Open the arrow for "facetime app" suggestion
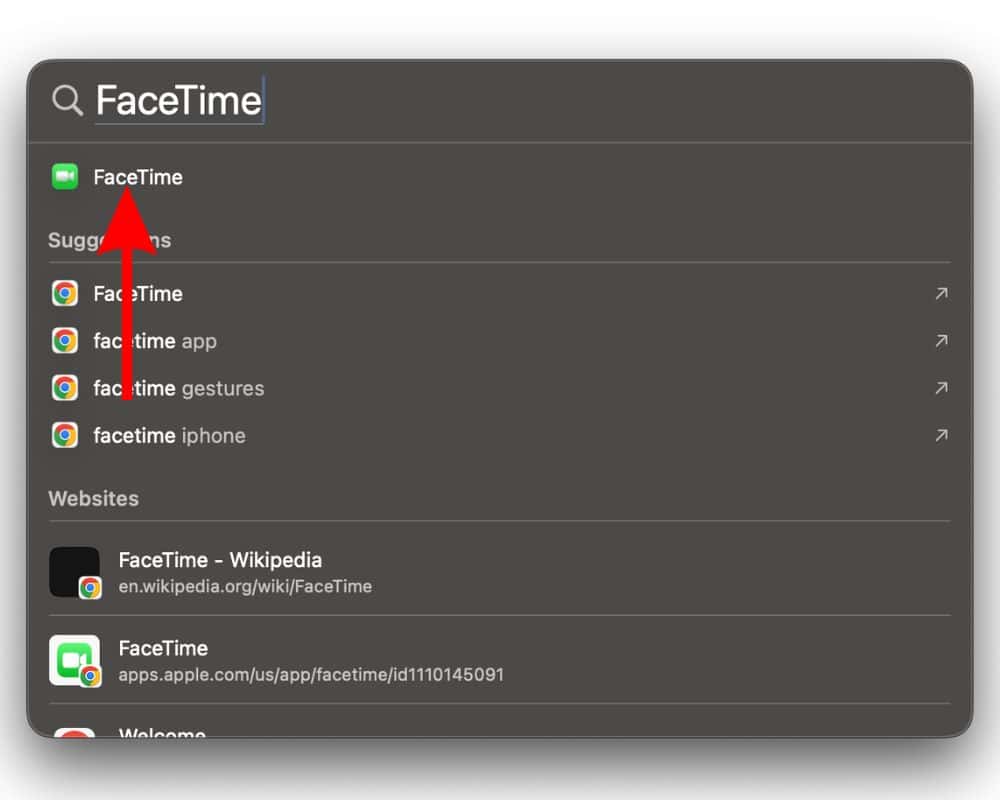The height and width of the screenshot is (800, 1000). pyautogui.click(x=940, y=341)
